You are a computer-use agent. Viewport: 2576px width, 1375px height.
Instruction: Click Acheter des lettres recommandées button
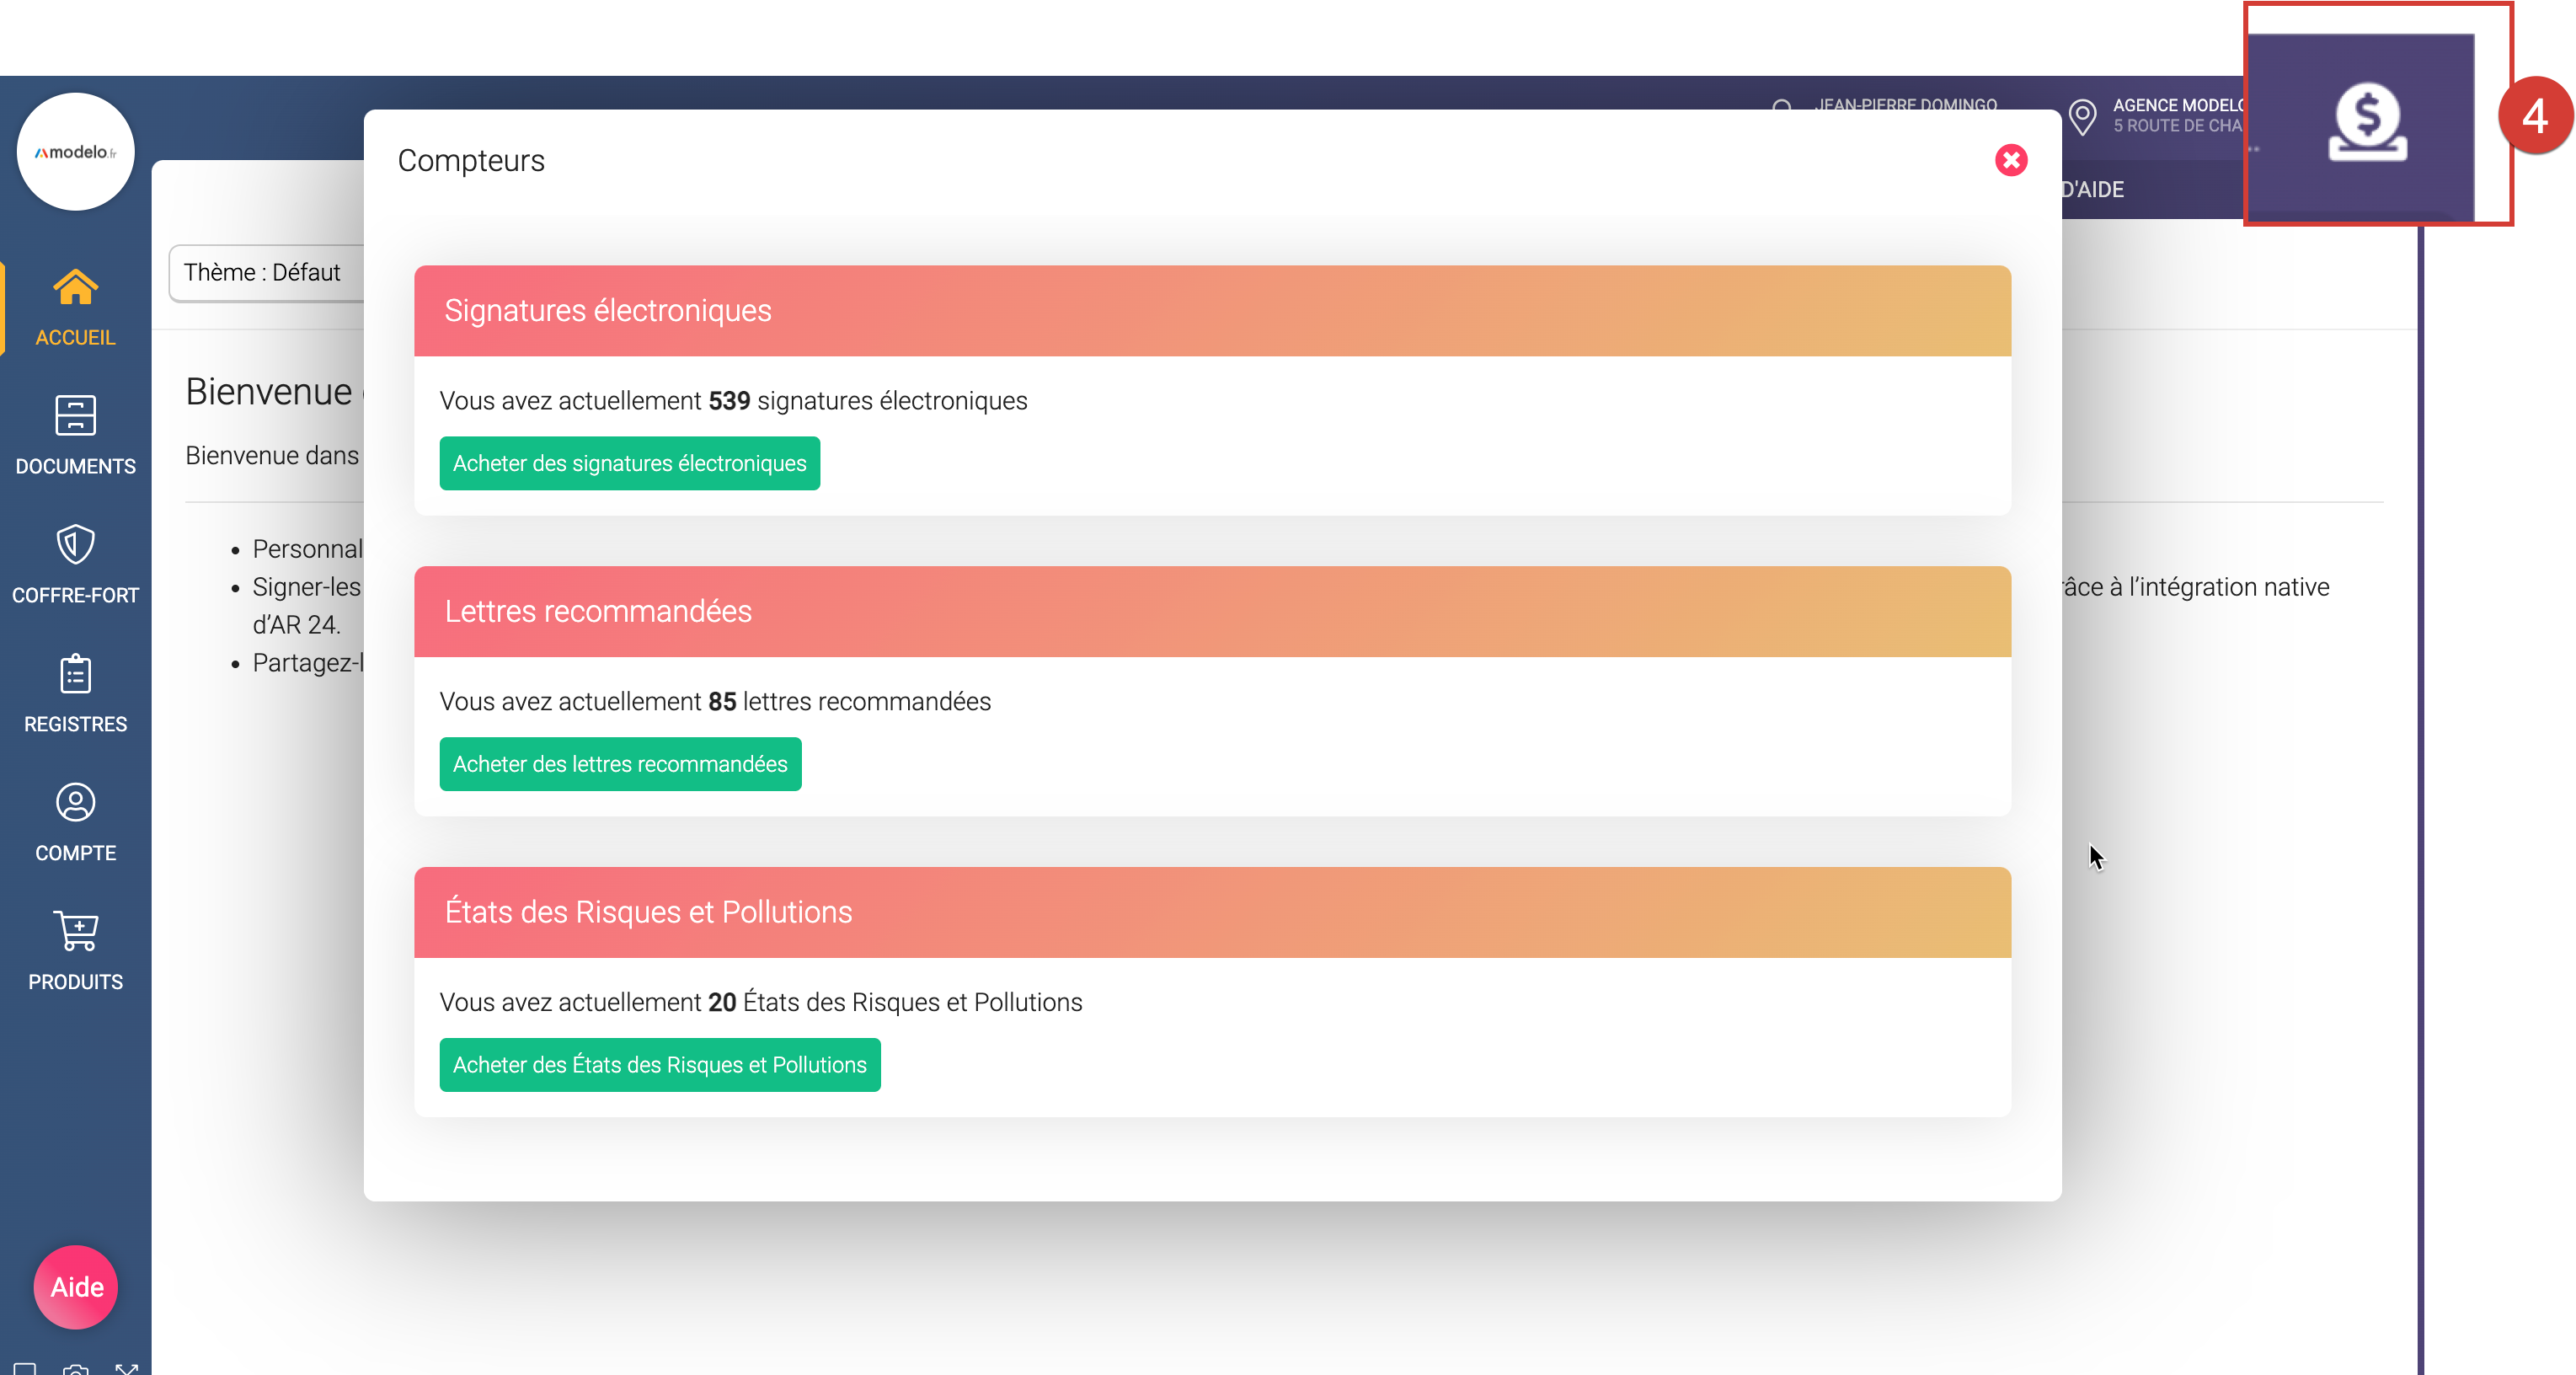click(x=620, y=764)
